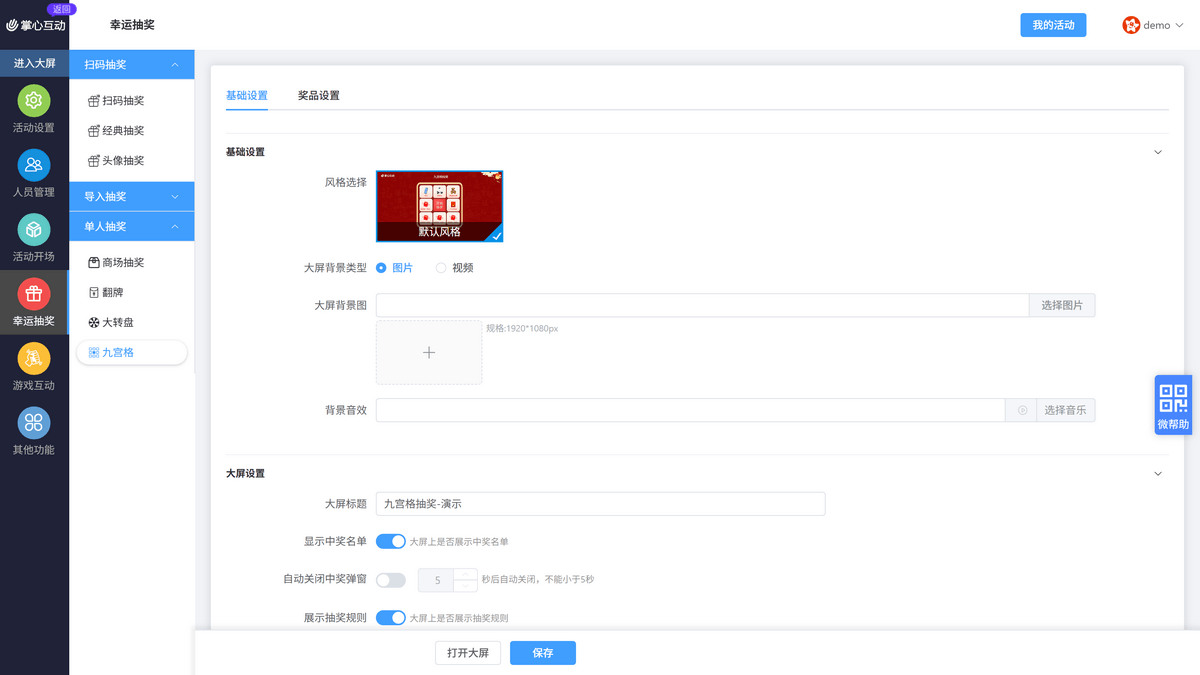Collapse the 基础设置 section chevron
This screenshot has height=675, width=1200.
coord(1158,152)
